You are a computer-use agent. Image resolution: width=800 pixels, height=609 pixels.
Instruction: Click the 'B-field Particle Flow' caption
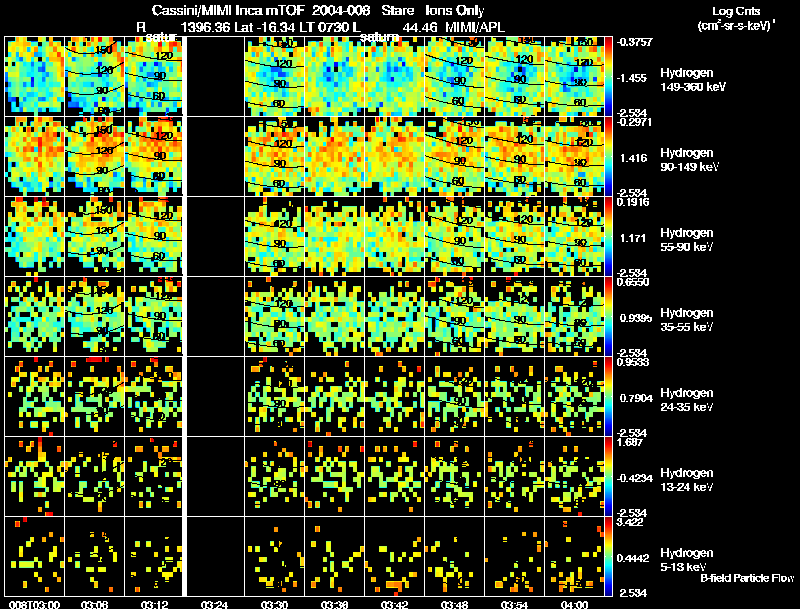747,578
